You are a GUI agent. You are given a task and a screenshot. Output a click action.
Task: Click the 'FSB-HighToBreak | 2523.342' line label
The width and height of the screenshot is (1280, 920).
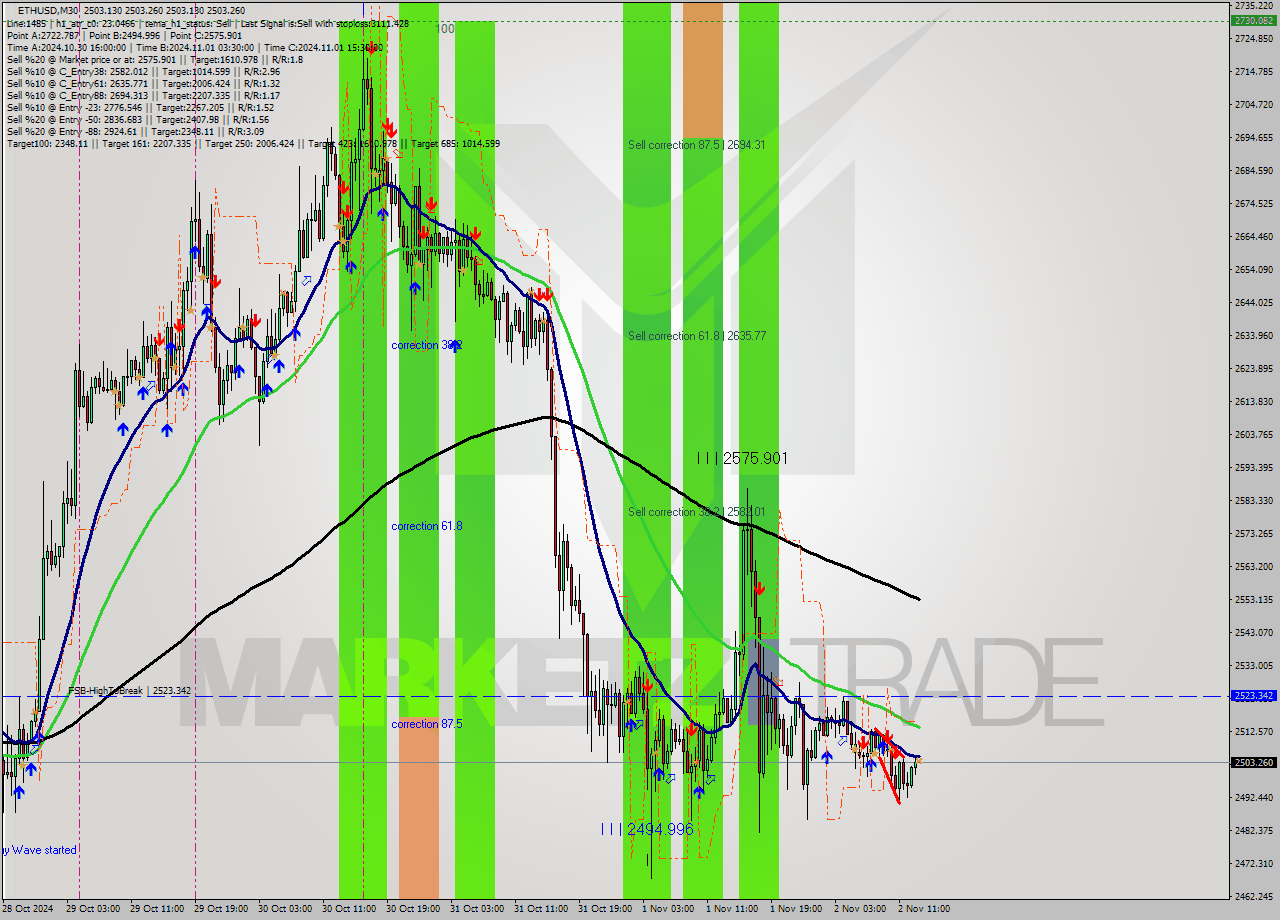click(x=130, y=691)
